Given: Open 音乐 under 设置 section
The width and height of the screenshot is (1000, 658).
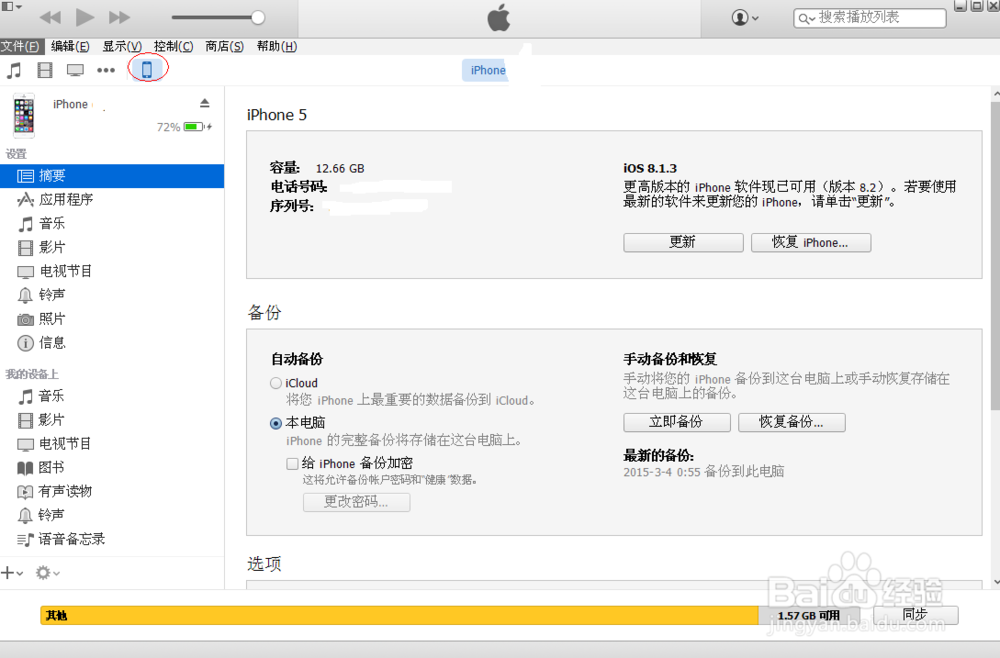Looking at the screenshot, I should pyautogui.click(x=112, y=224).
